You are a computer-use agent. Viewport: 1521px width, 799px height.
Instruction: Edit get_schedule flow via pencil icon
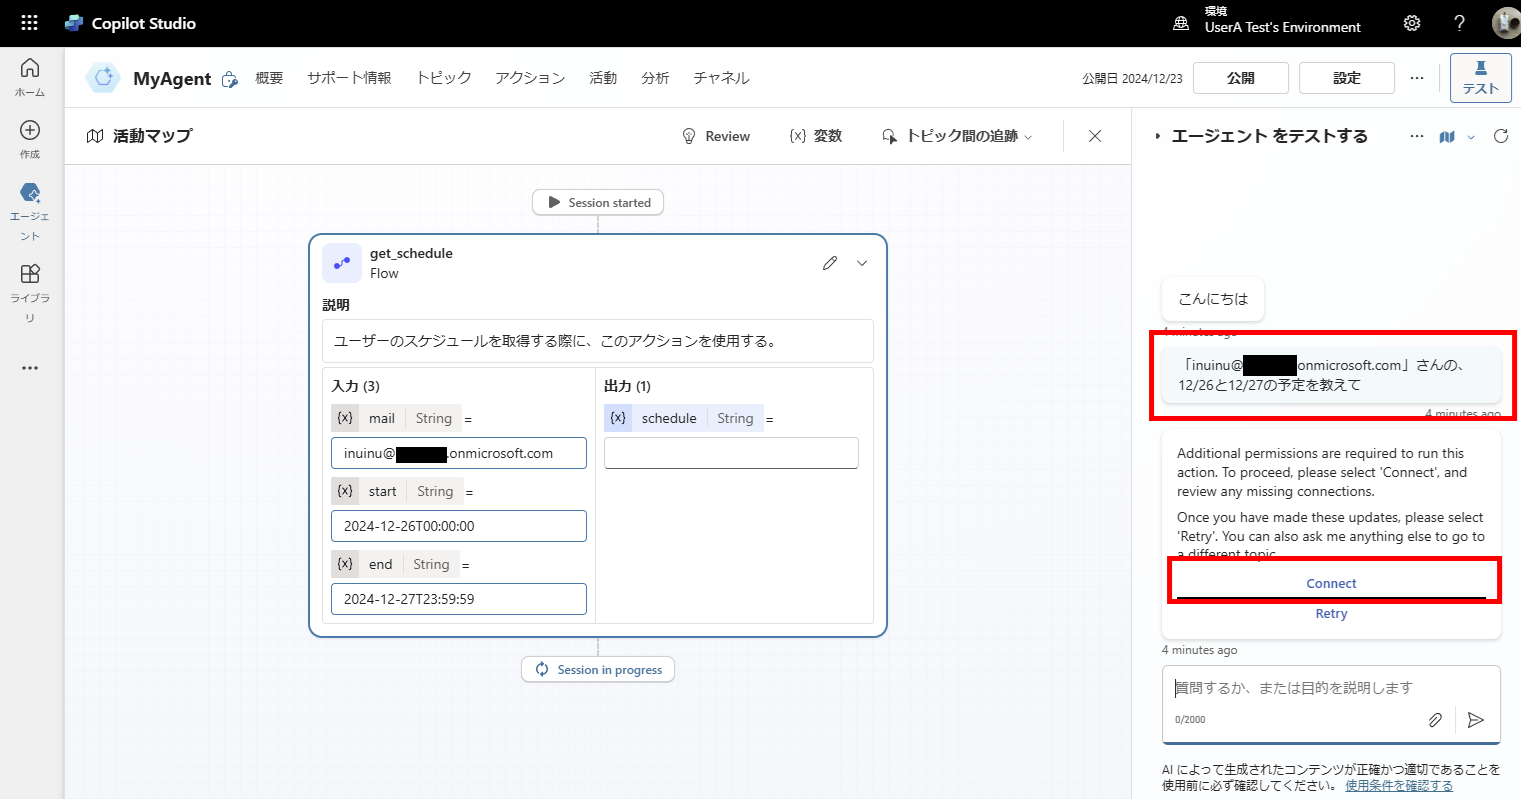pos(829,262)
